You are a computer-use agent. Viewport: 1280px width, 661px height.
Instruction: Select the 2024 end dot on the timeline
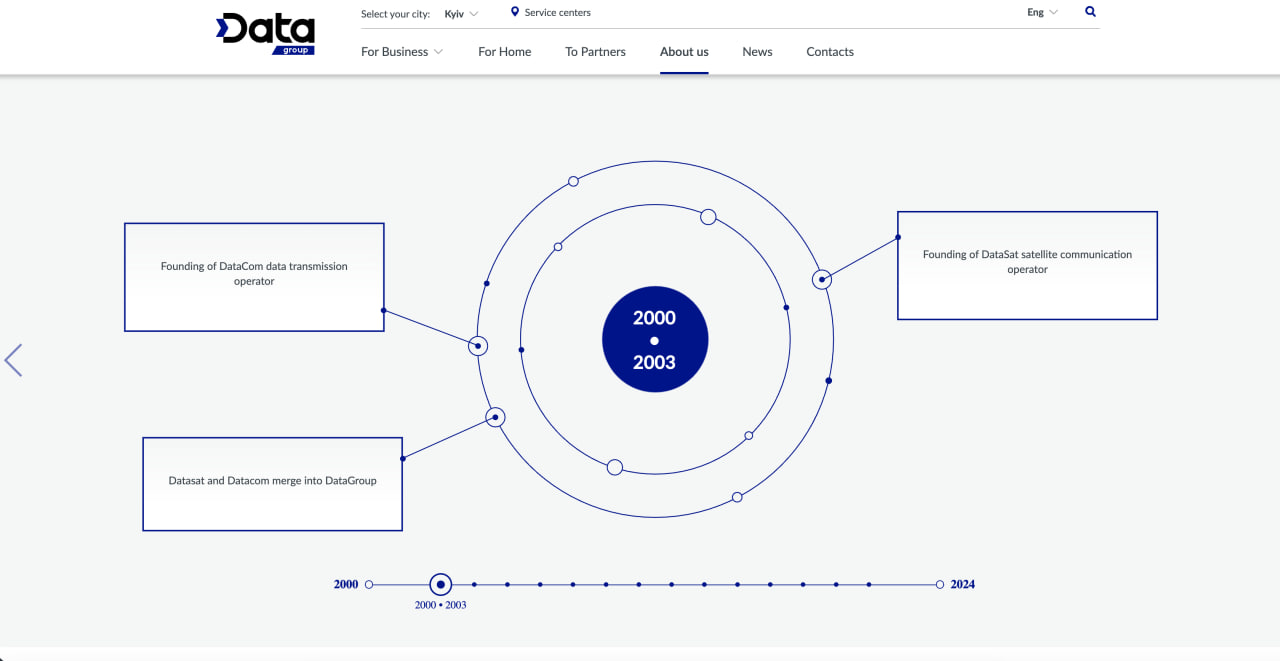[939, 583]
